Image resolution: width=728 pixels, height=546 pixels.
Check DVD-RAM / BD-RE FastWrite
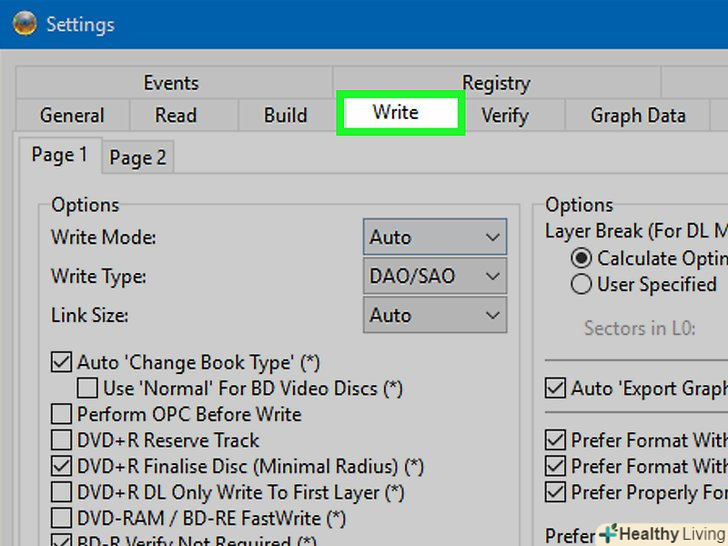coord(62,518)
